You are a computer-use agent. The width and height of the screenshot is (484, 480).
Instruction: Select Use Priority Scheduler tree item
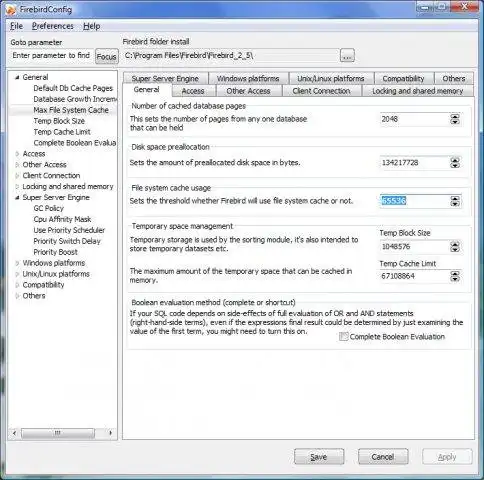click(69, 230)
